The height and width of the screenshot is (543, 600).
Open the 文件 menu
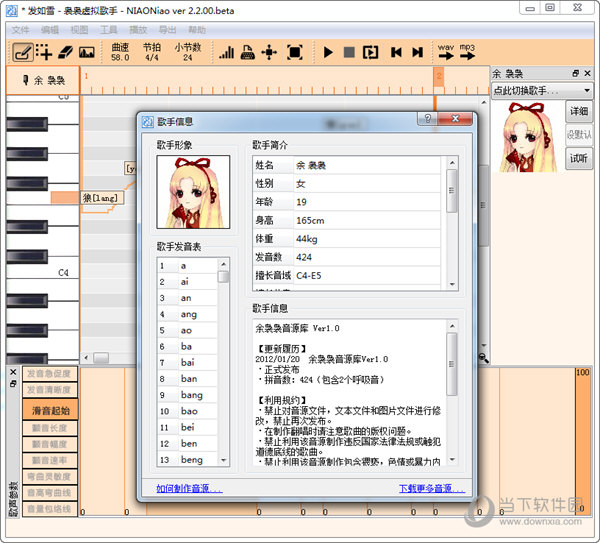20,30
